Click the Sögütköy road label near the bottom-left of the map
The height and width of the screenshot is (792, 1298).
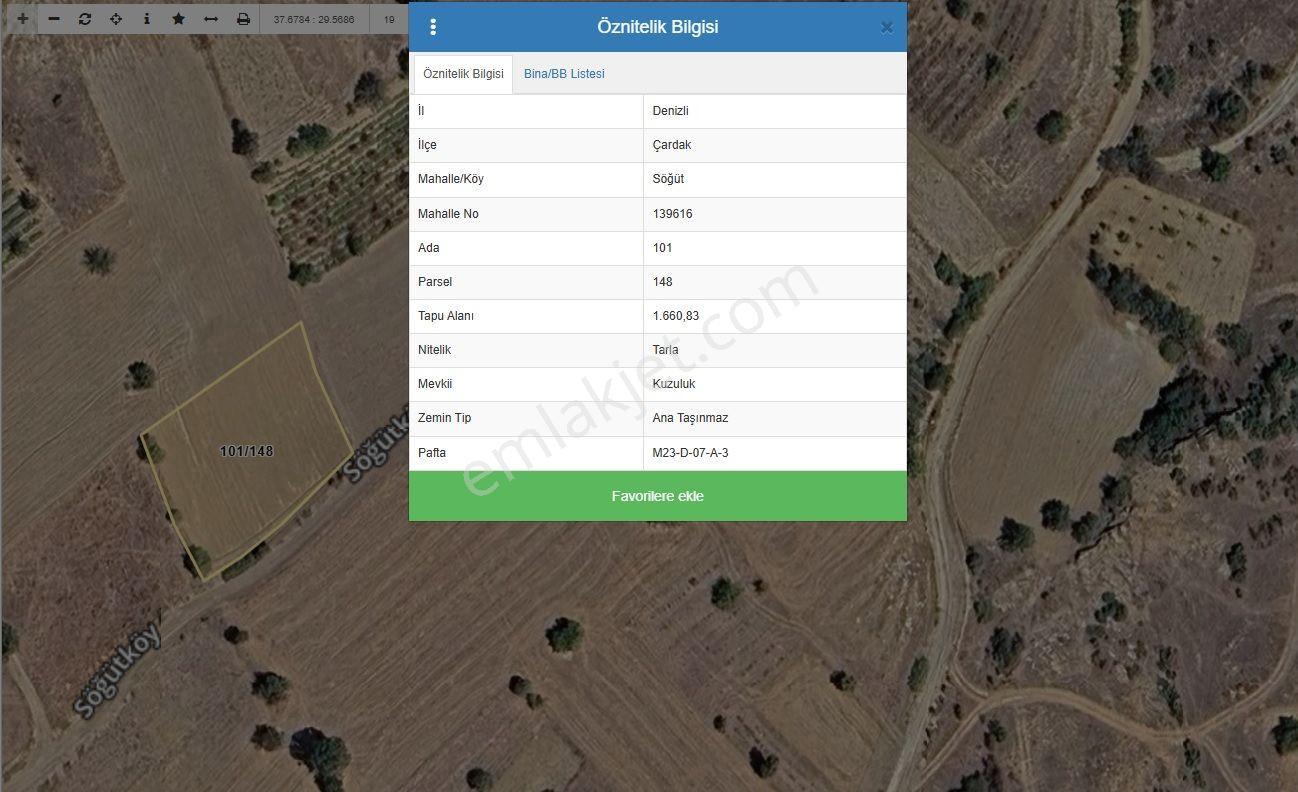click(x=117, y=669)
